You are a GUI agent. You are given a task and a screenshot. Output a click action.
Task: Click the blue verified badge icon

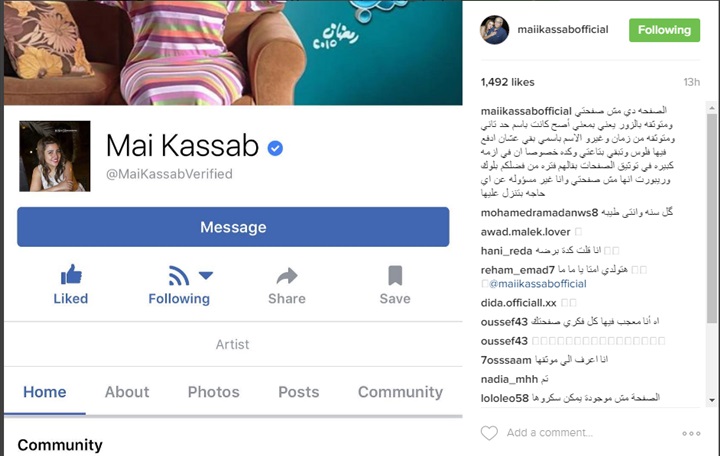pyautogui.click(x=275, y=148)
